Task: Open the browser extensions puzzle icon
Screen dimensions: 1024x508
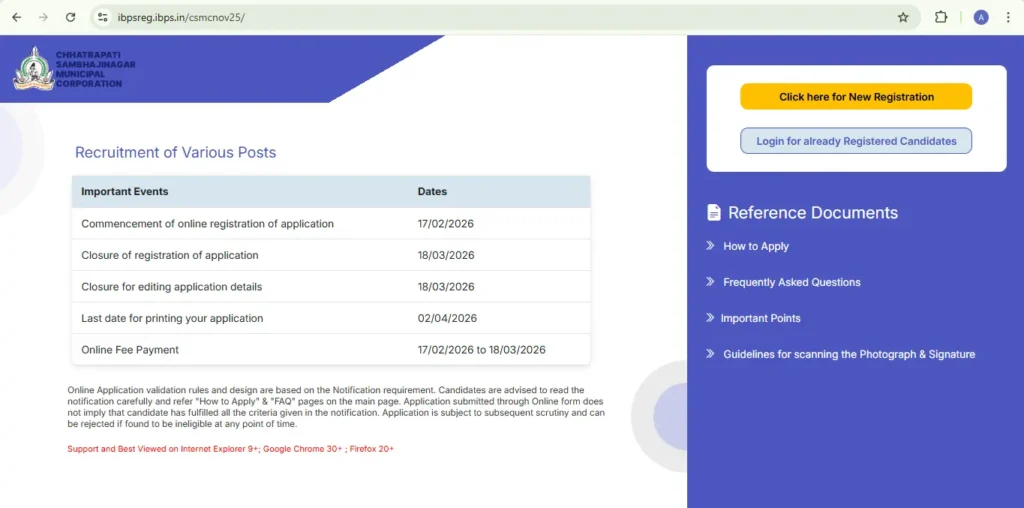Action: (941, 17)
